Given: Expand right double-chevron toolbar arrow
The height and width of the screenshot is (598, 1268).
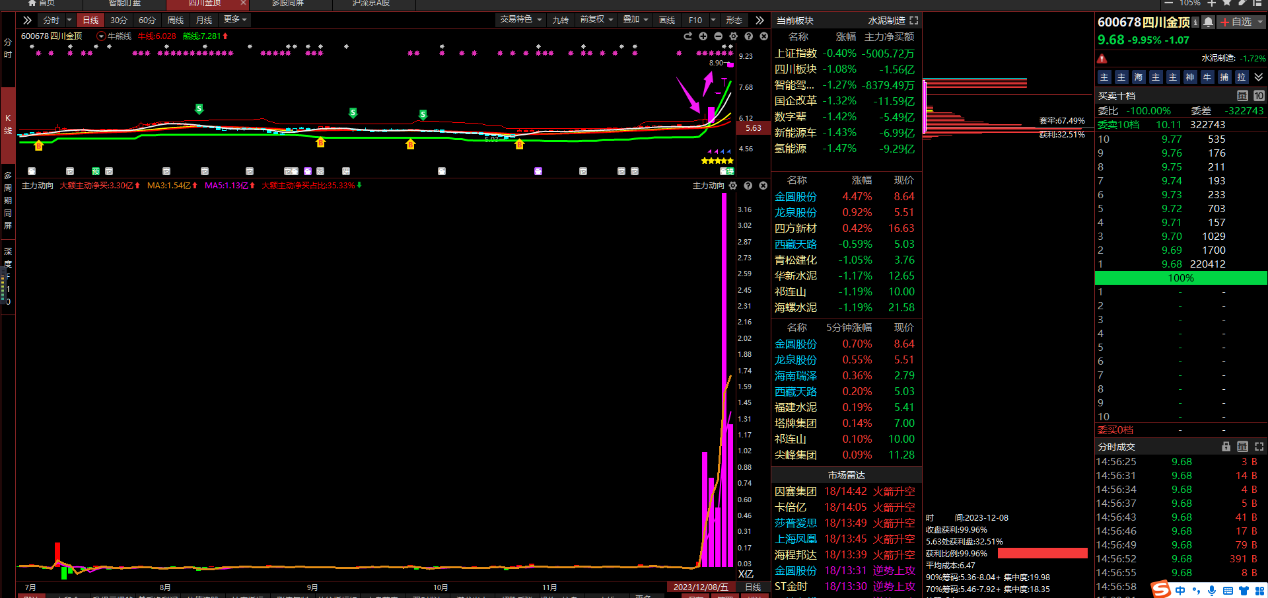Looking at the screenshot, I should [760, 20].
